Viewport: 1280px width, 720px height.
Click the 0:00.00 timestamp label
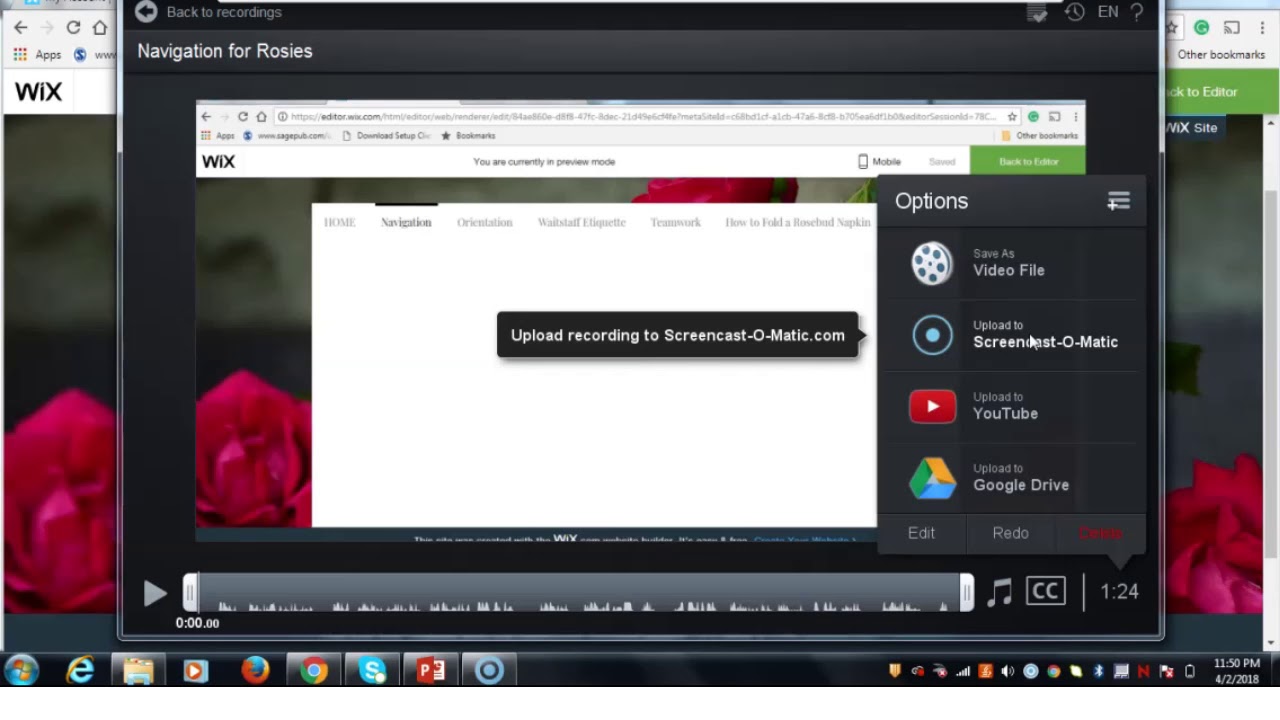coord(197,623)
